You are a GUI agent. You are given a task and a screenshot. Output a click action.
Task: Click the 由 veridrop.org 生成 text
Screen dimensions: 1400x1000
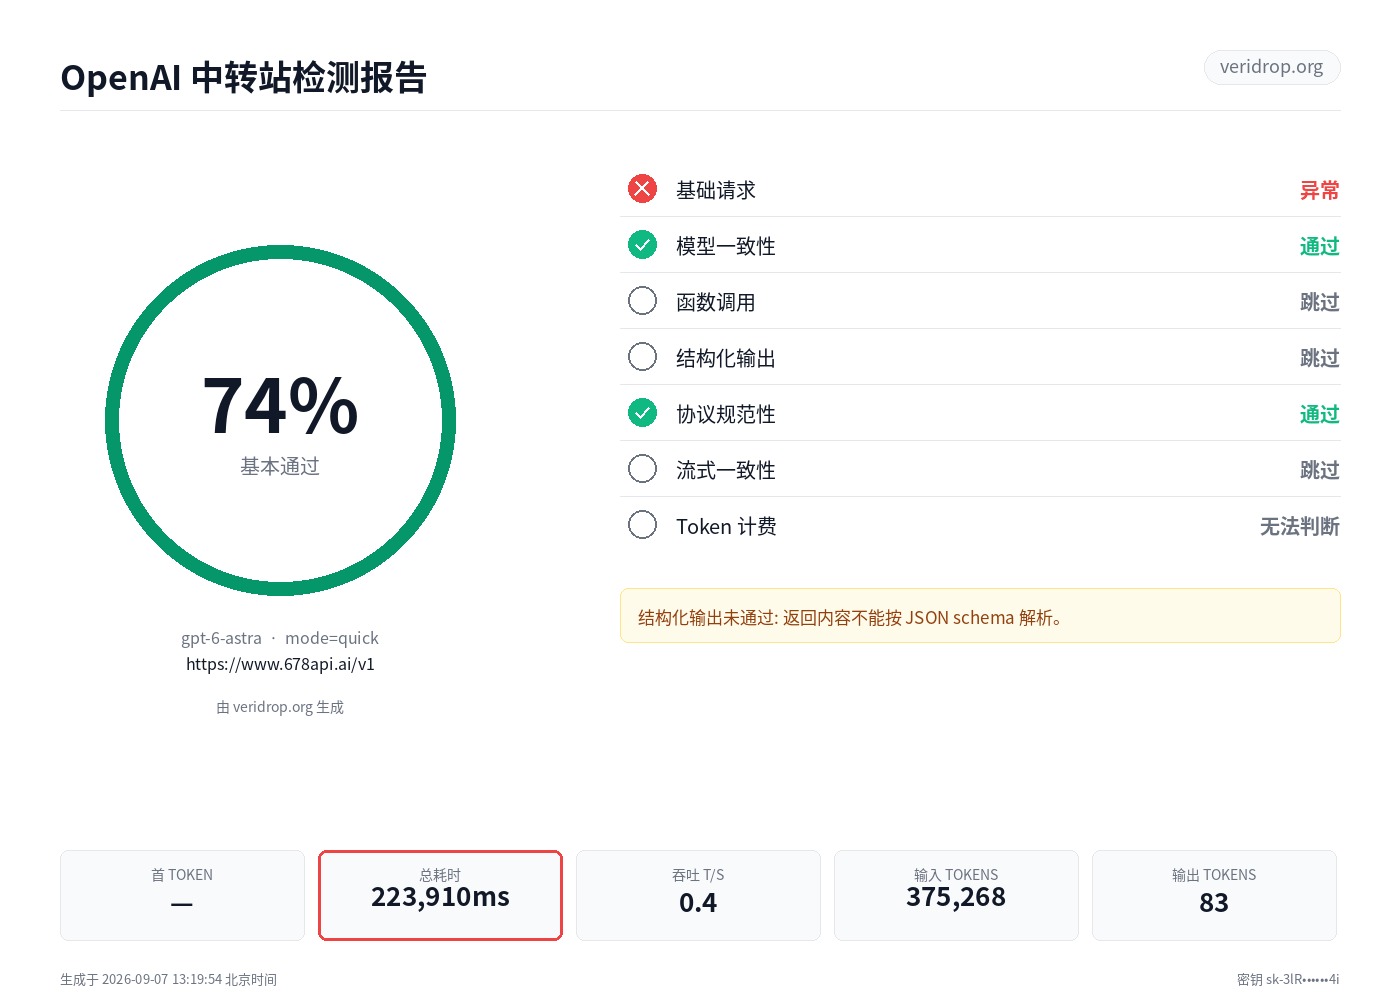[280, 707]
